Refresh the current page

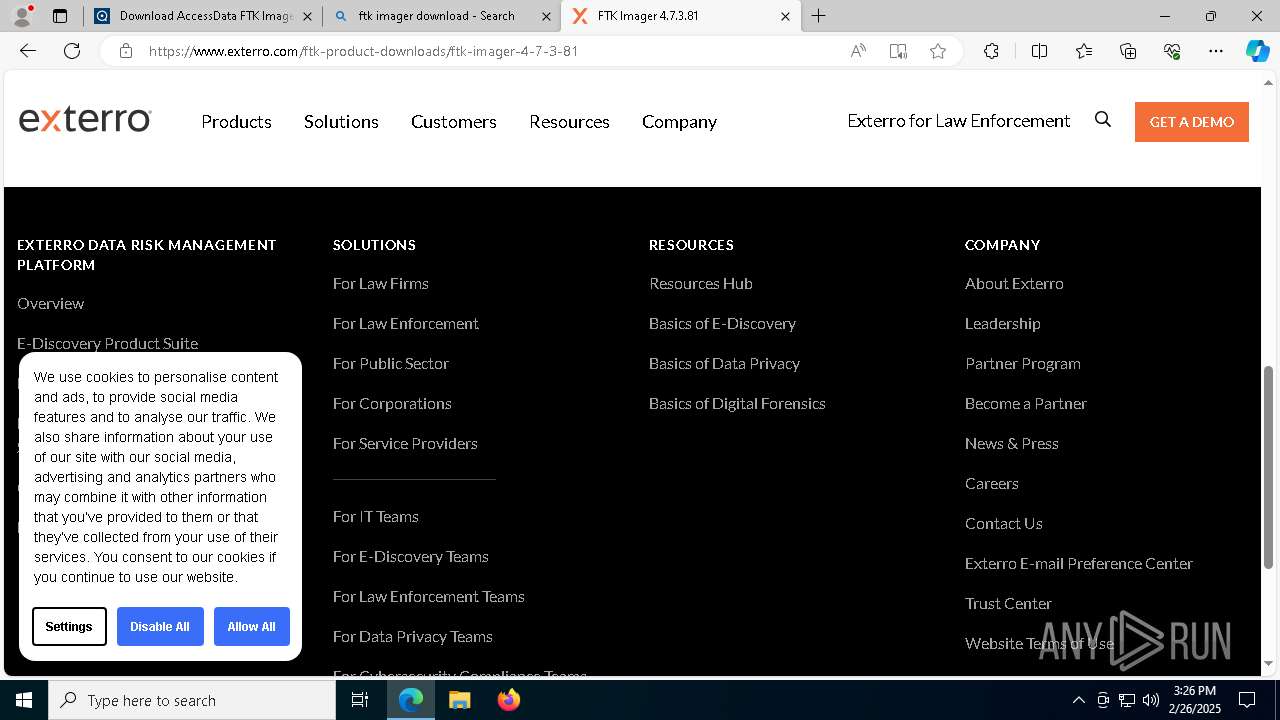pyautogui.click(x=72, y=51)
